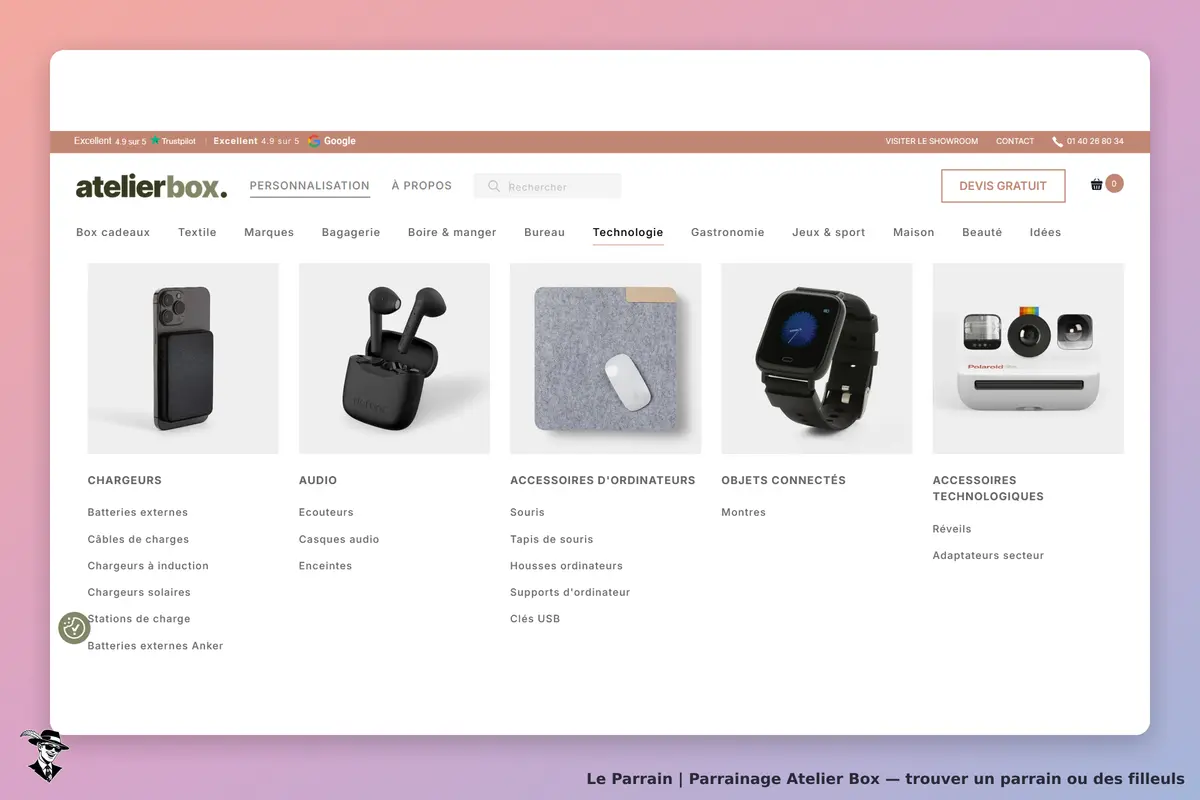Open the Chargeurs phone battery image
The height and width of the screenshot is (800, 1200).
(183, 359)
